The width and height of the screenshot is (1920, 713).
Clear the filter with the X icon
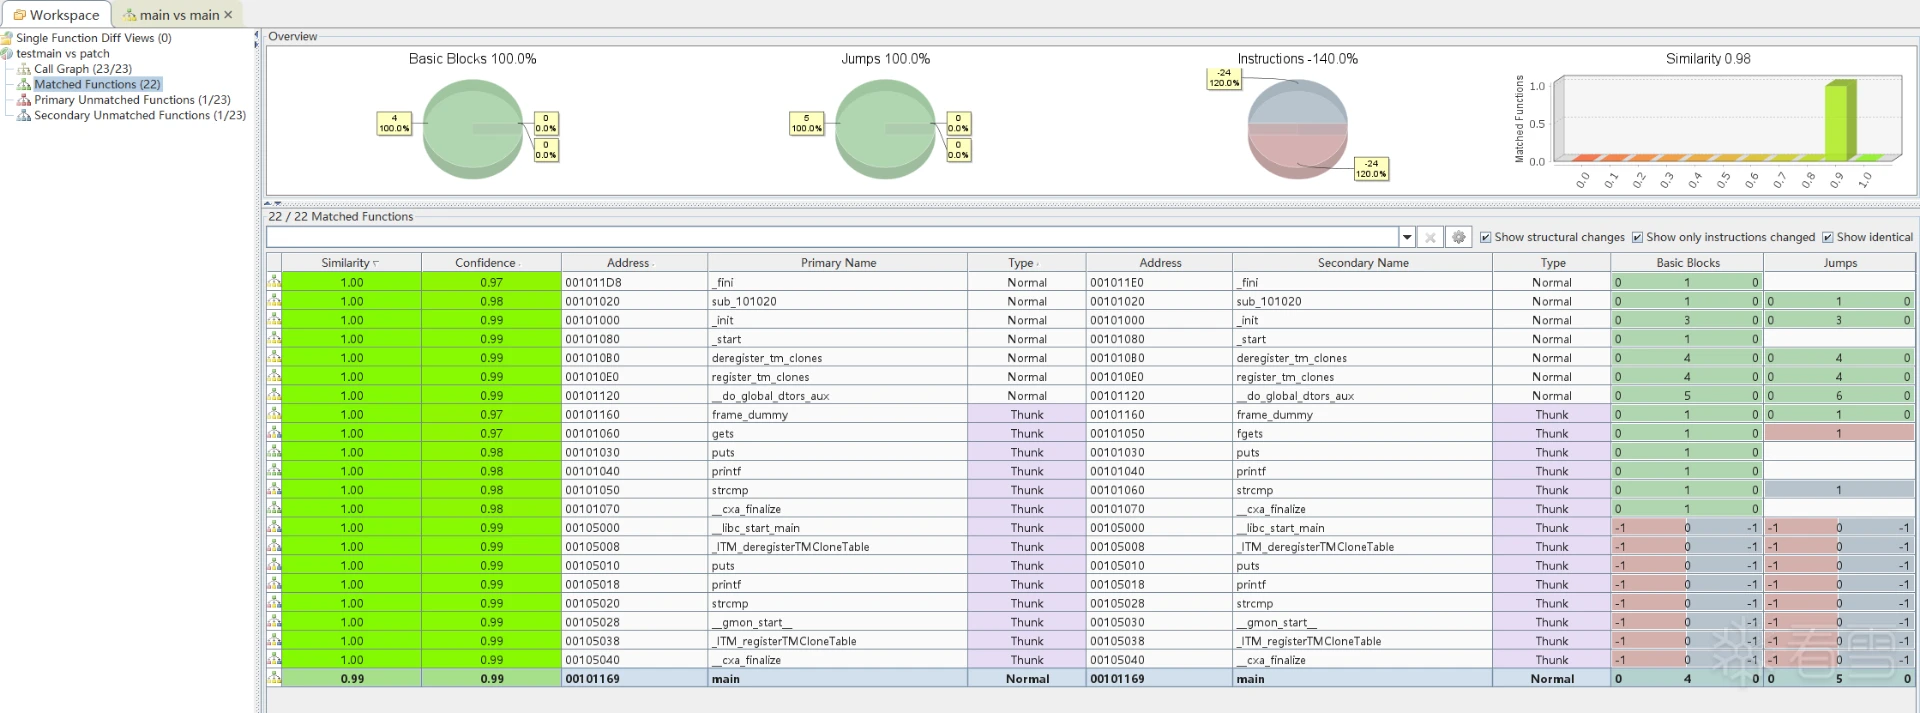[x=1430, y=237]
